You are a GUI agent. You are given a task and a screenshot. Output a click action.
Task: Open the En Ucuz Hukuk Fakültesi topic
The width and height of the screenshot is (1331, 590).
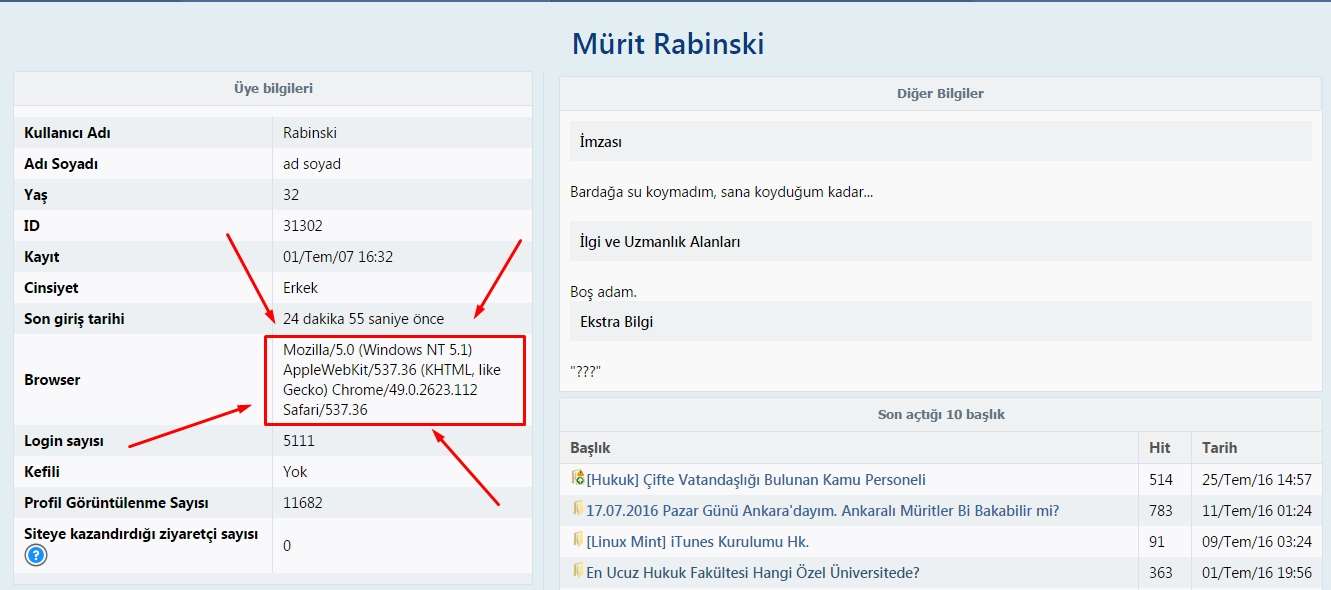point(752,573)
